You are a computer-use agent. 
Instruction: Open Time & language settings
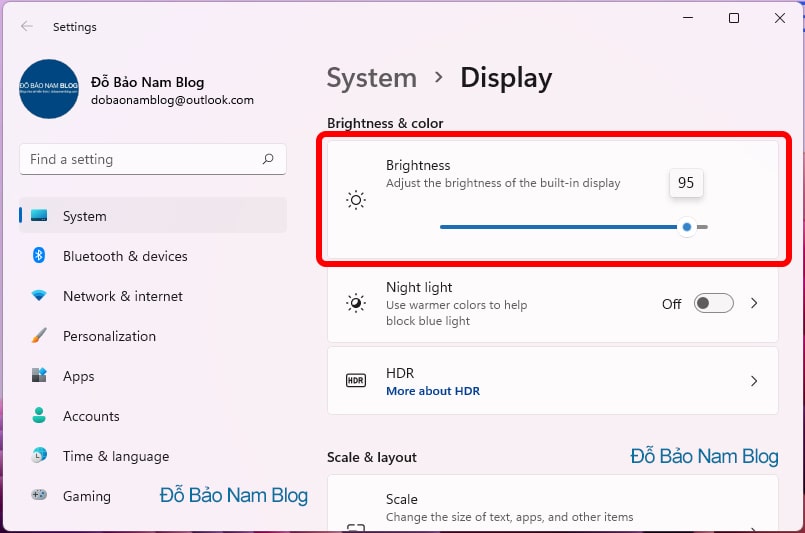pos(152,456)
